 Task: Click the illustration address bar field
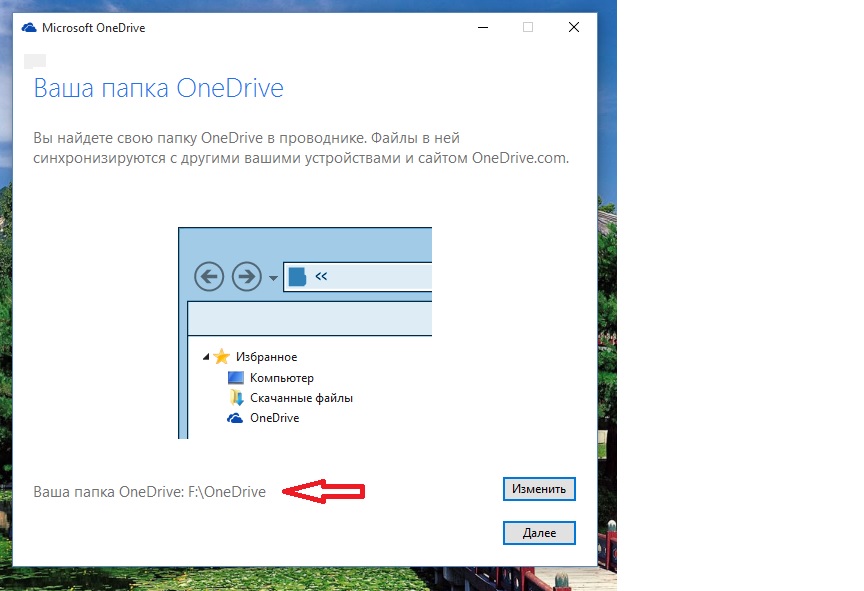coord(358,276)
